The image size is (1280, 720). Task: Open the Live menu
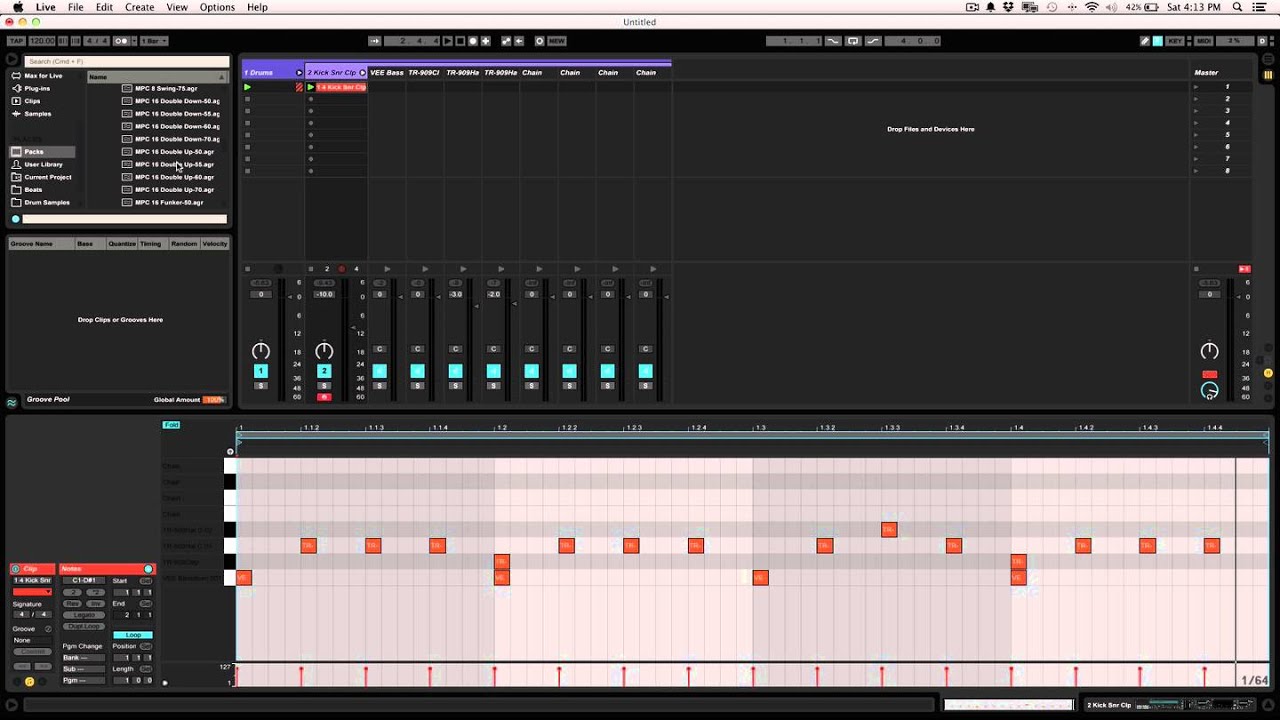pyautogui.click(x=46, y=7)
